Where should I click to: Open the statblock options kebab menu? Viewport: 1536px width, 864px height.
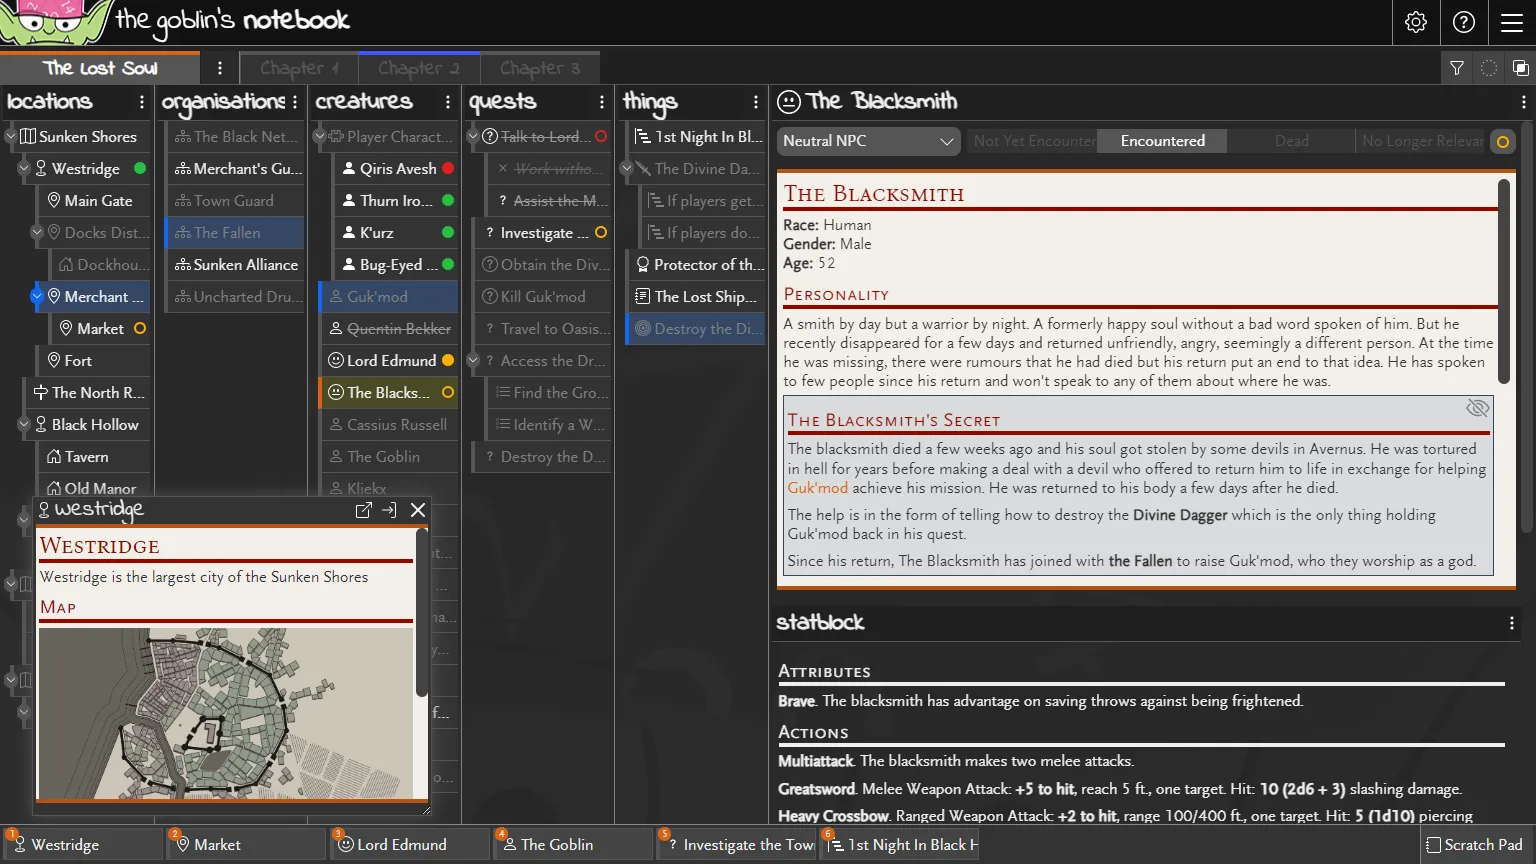click(1511, 622)
